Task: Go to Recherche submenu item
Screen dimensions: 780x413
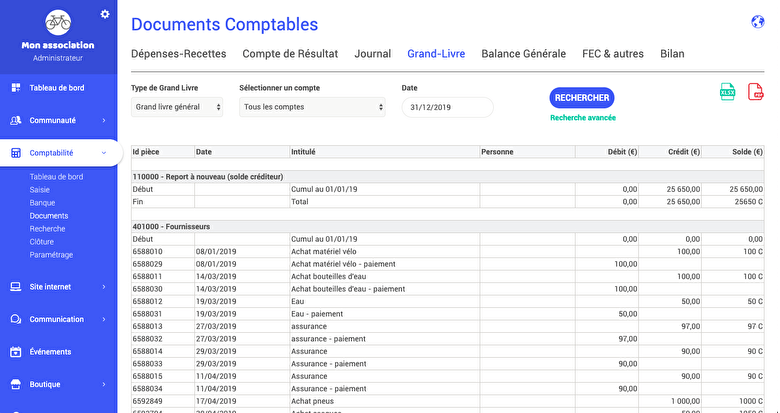Action: tap(47, 229)
